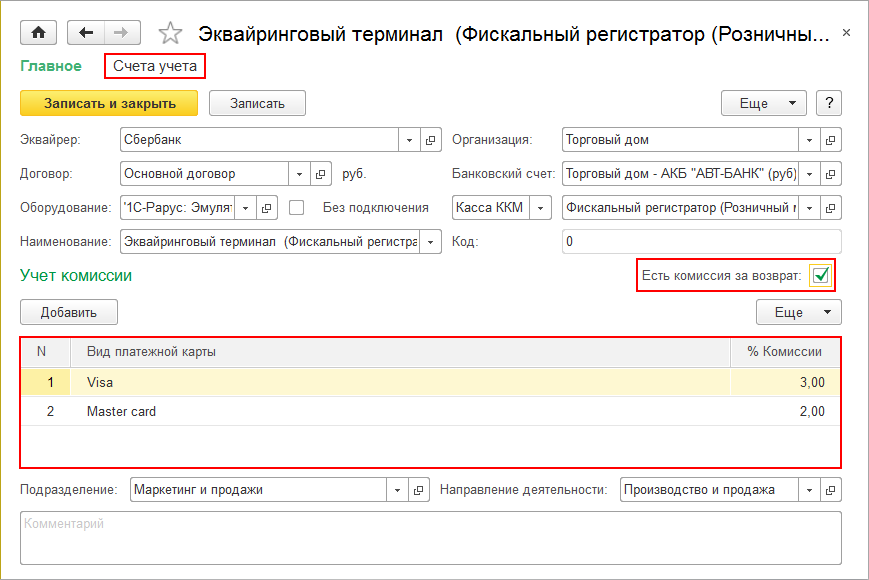Open the Подразделение record icon

tap(419, 490)
